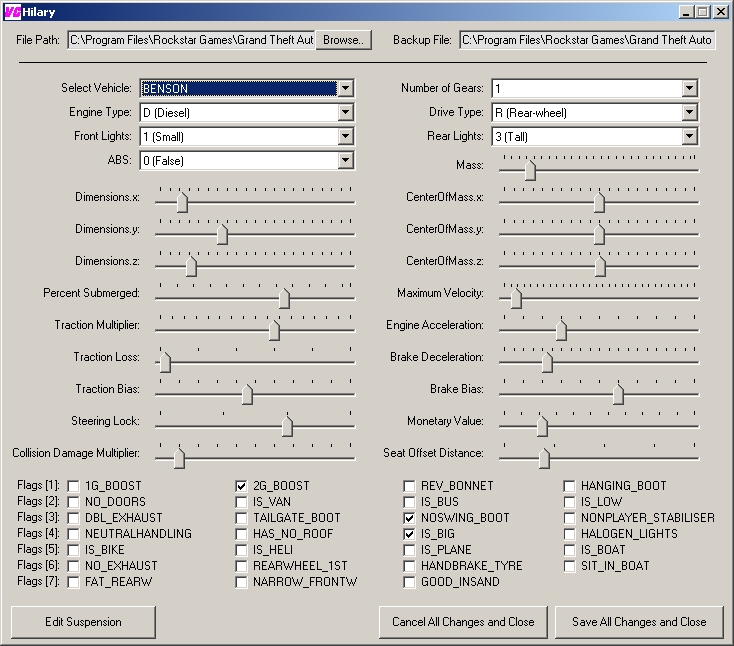This screenshot has width=734, height=646.
Task: Maximize the Hilary window
Action: point(702,12)
